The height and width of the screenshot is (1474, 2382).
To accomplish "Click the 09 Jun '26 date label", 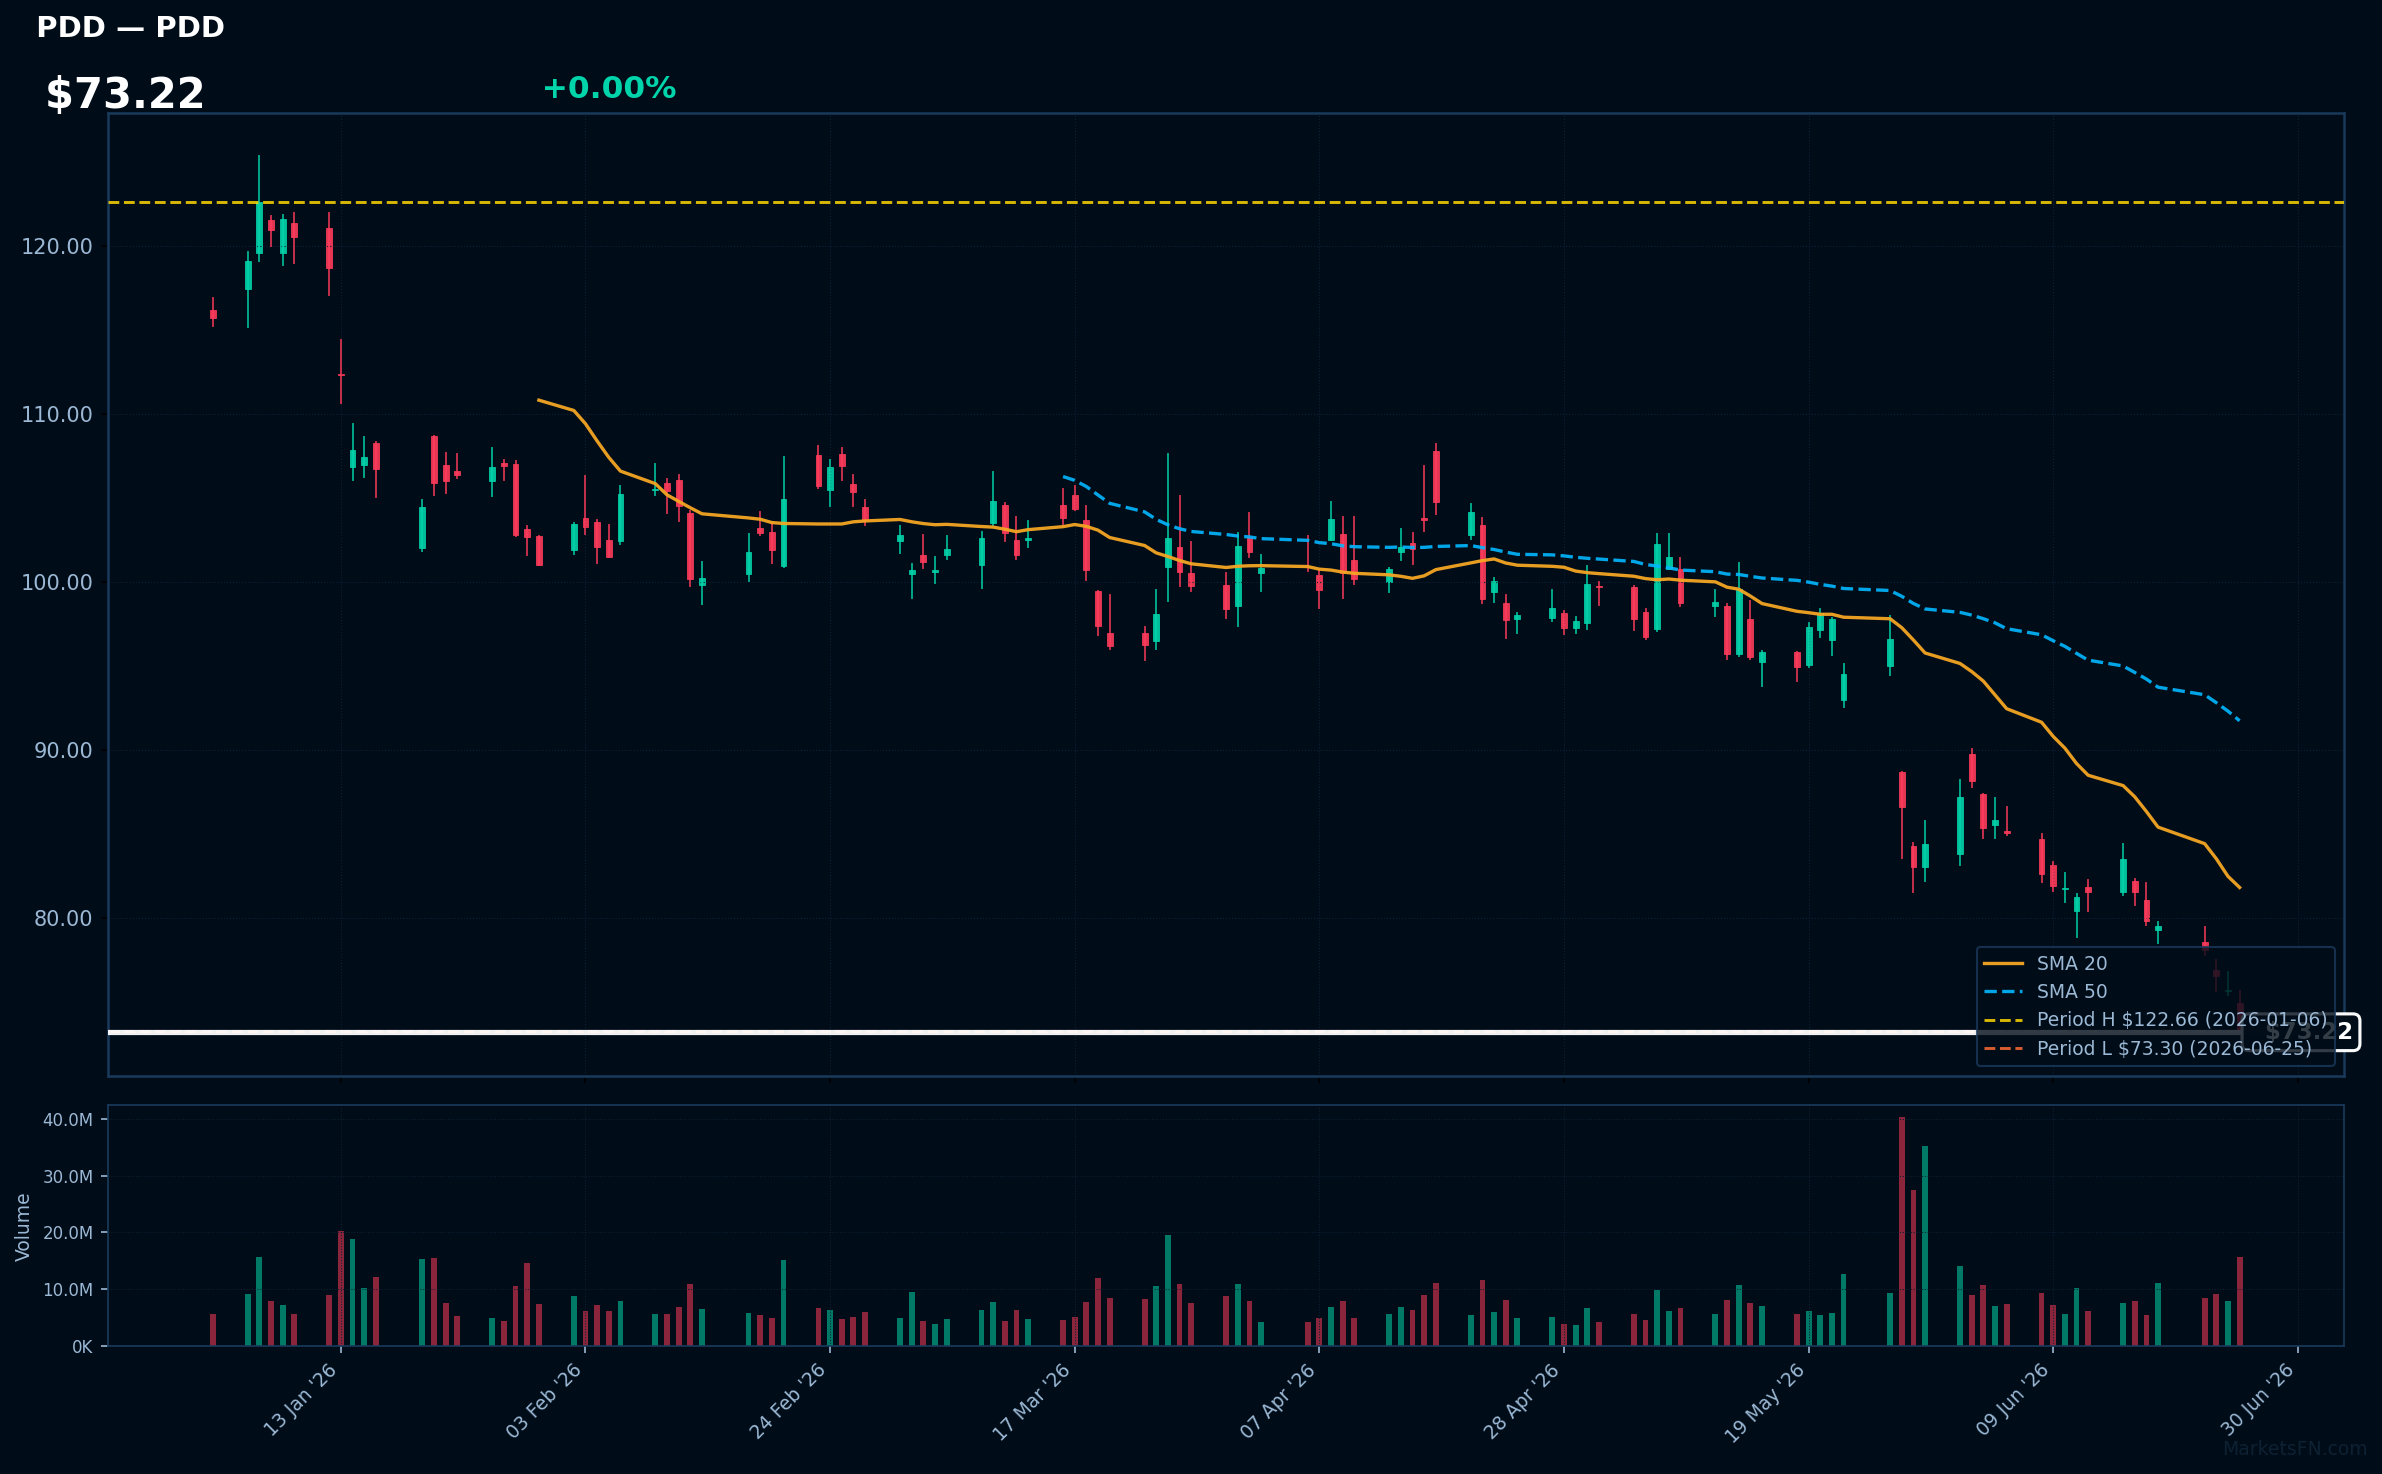I will 2012,1399.
